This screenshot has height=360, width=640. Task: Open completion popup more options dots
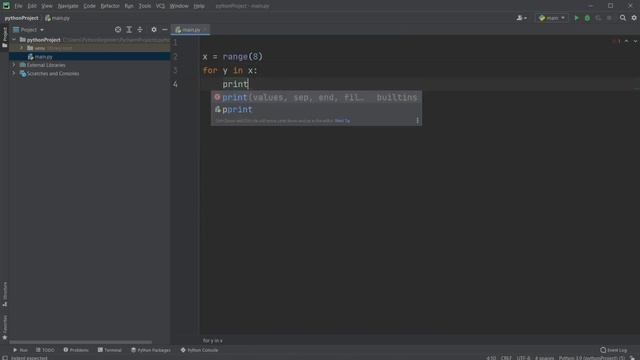pos(417,120)
